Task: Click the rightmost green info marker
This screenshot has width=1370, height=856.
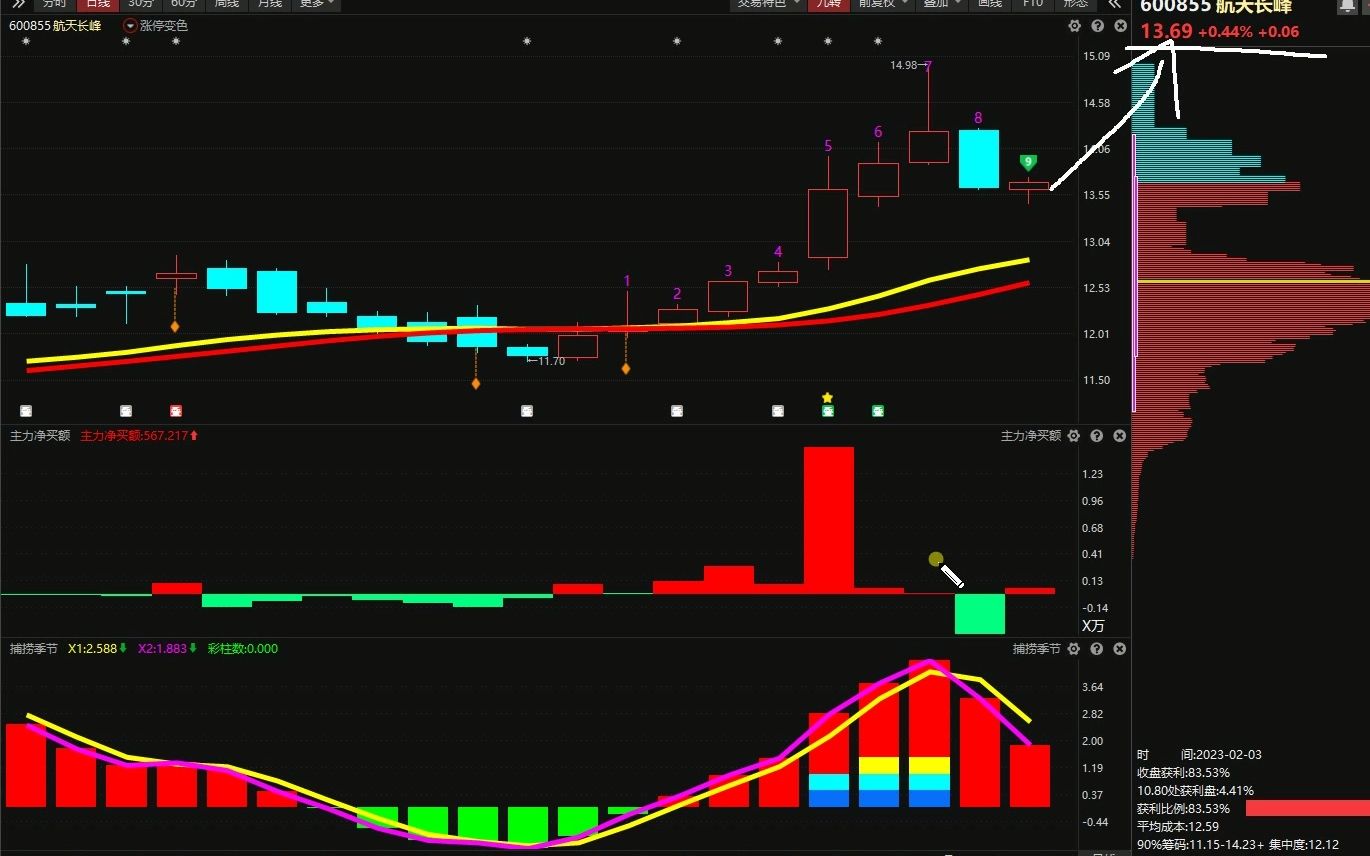Action: click(878, 411)
